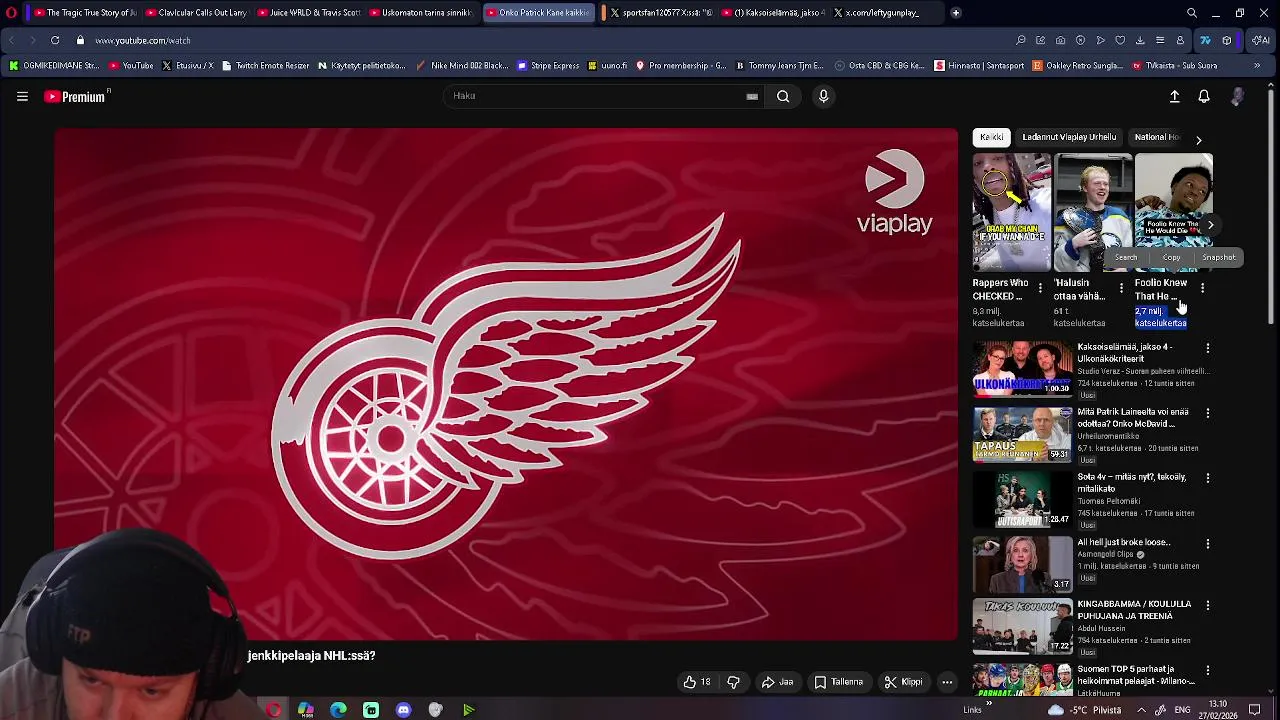
Task: Show hidden system tray icons
Action: click(x=1141, y=710)
